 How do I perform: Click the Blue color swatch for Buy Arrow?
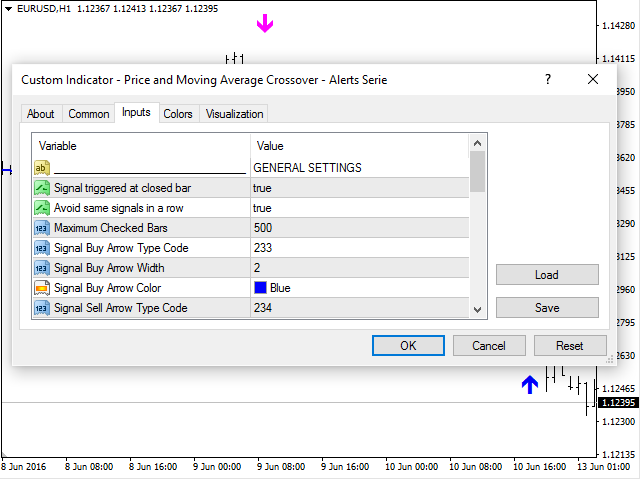[260, 288]
